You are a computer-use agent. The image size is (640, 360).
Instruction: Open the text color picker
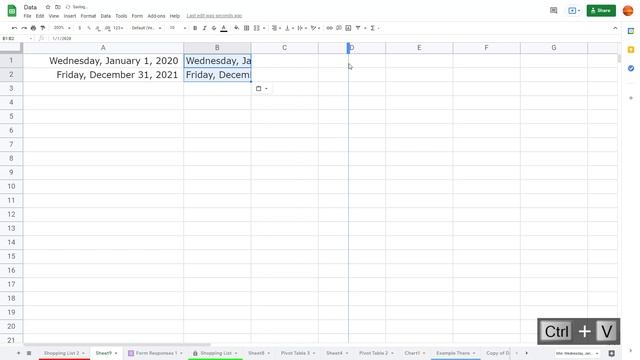(224, 28)
